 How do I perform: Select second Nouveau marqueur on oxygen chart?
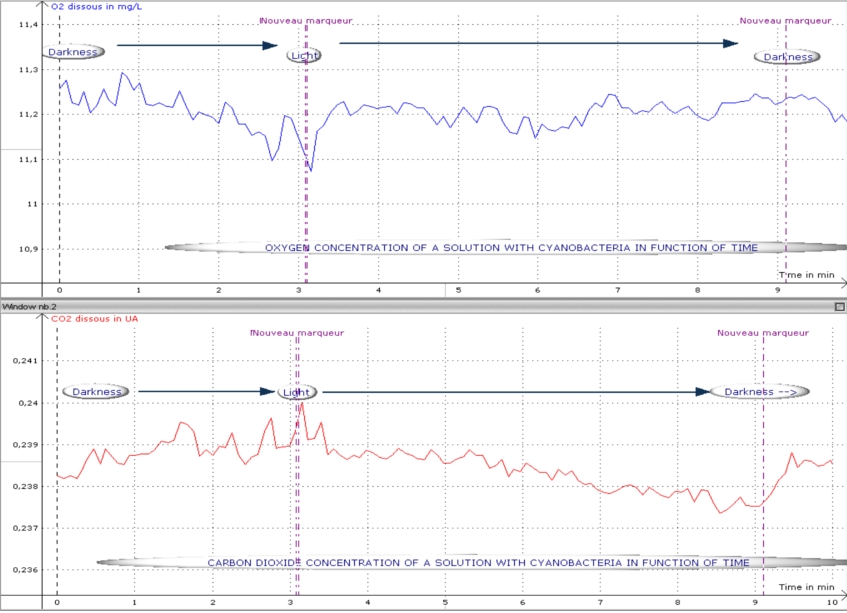pyautogui.click(x=785, y=20)
